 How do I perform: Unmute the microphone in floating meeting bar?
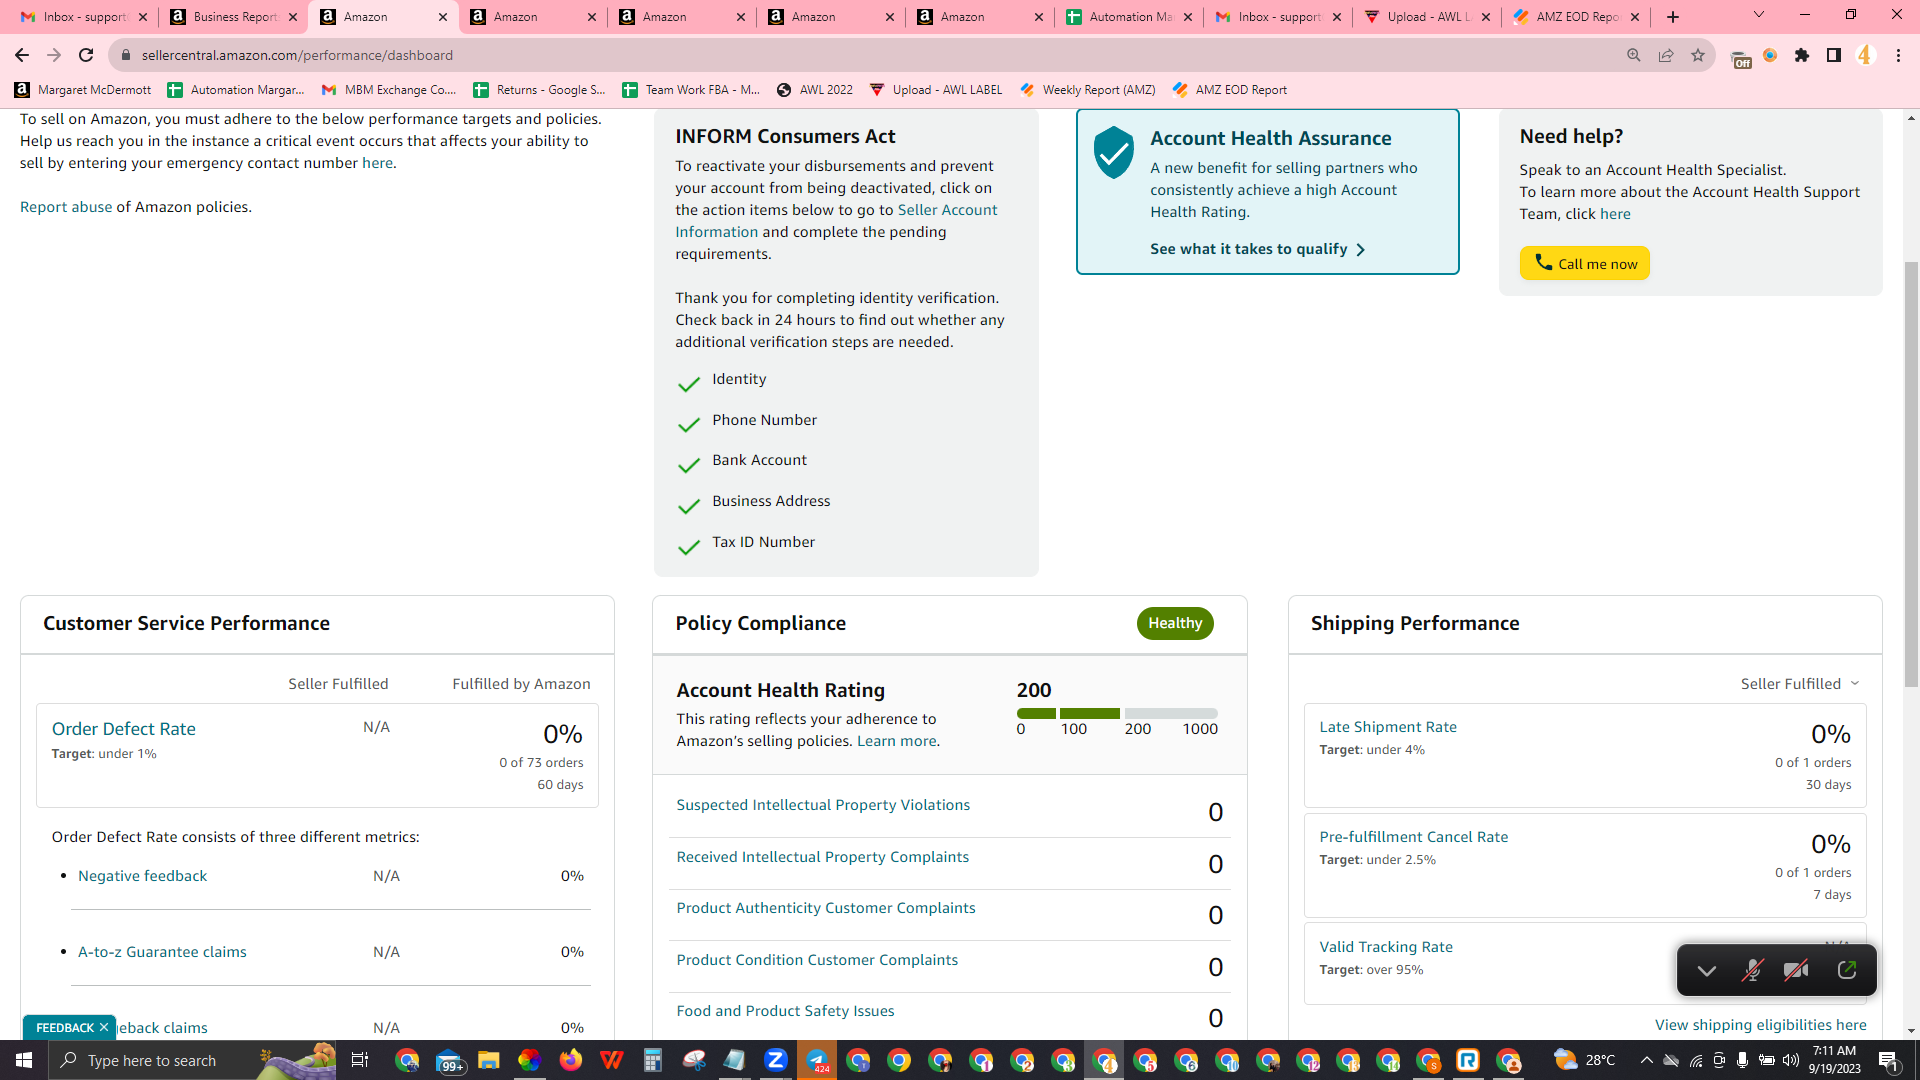[1752, 970]
